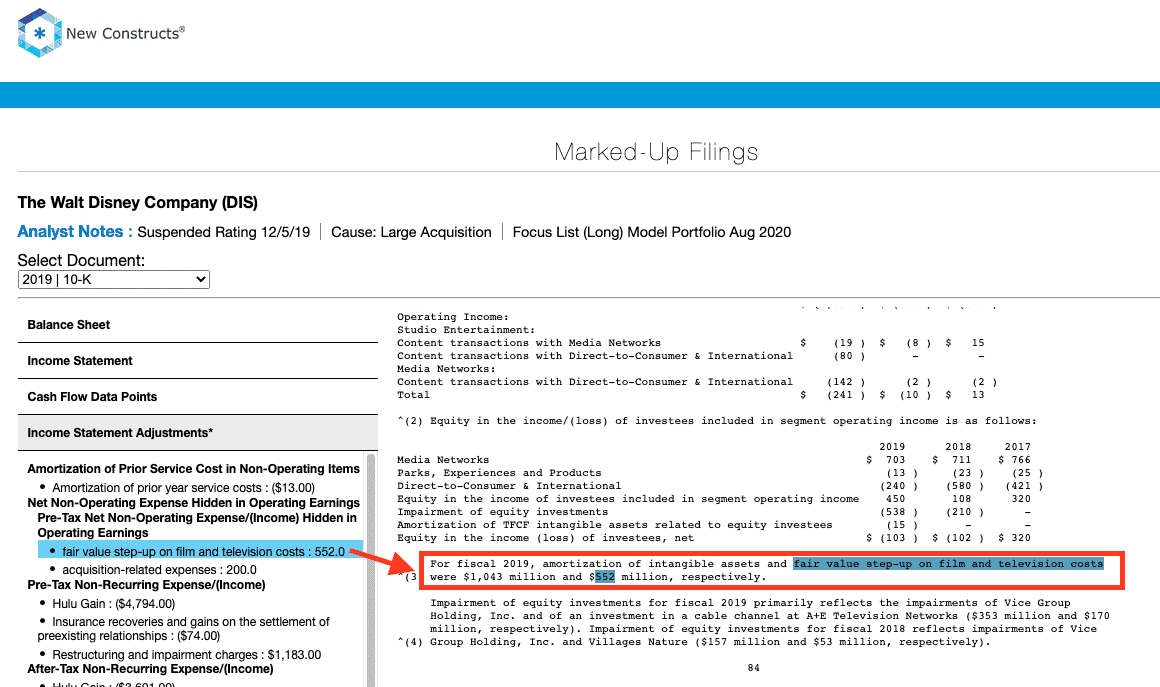This screenshot has height=687, width=1160.
Task: Click the Pre-Tax Non-Recurring Expense/(Income) heading
Action: click(x=146, y=585)
